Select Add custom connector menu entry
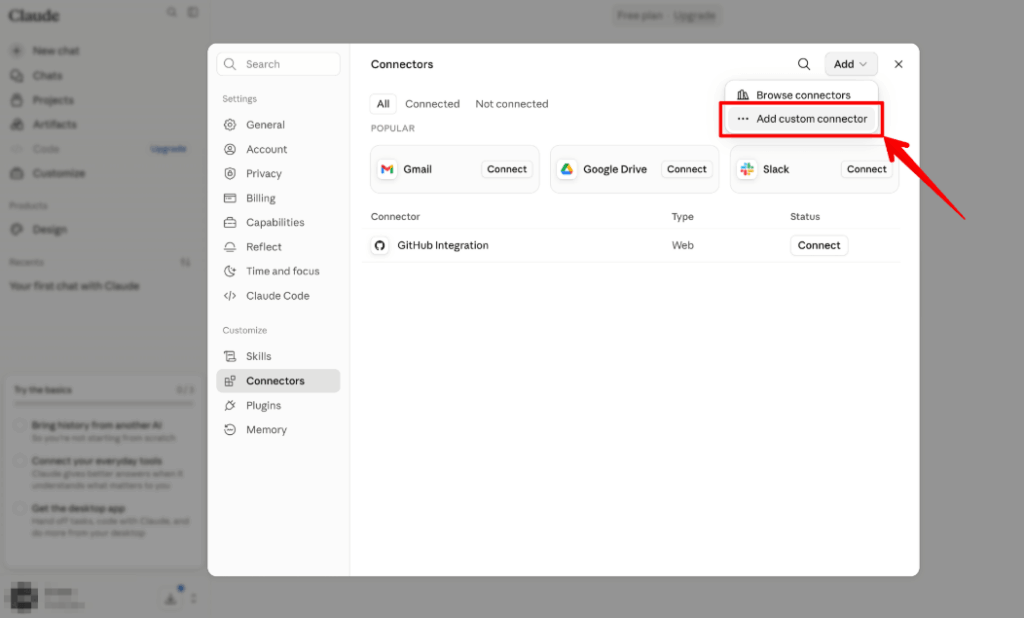 [802, 119]
